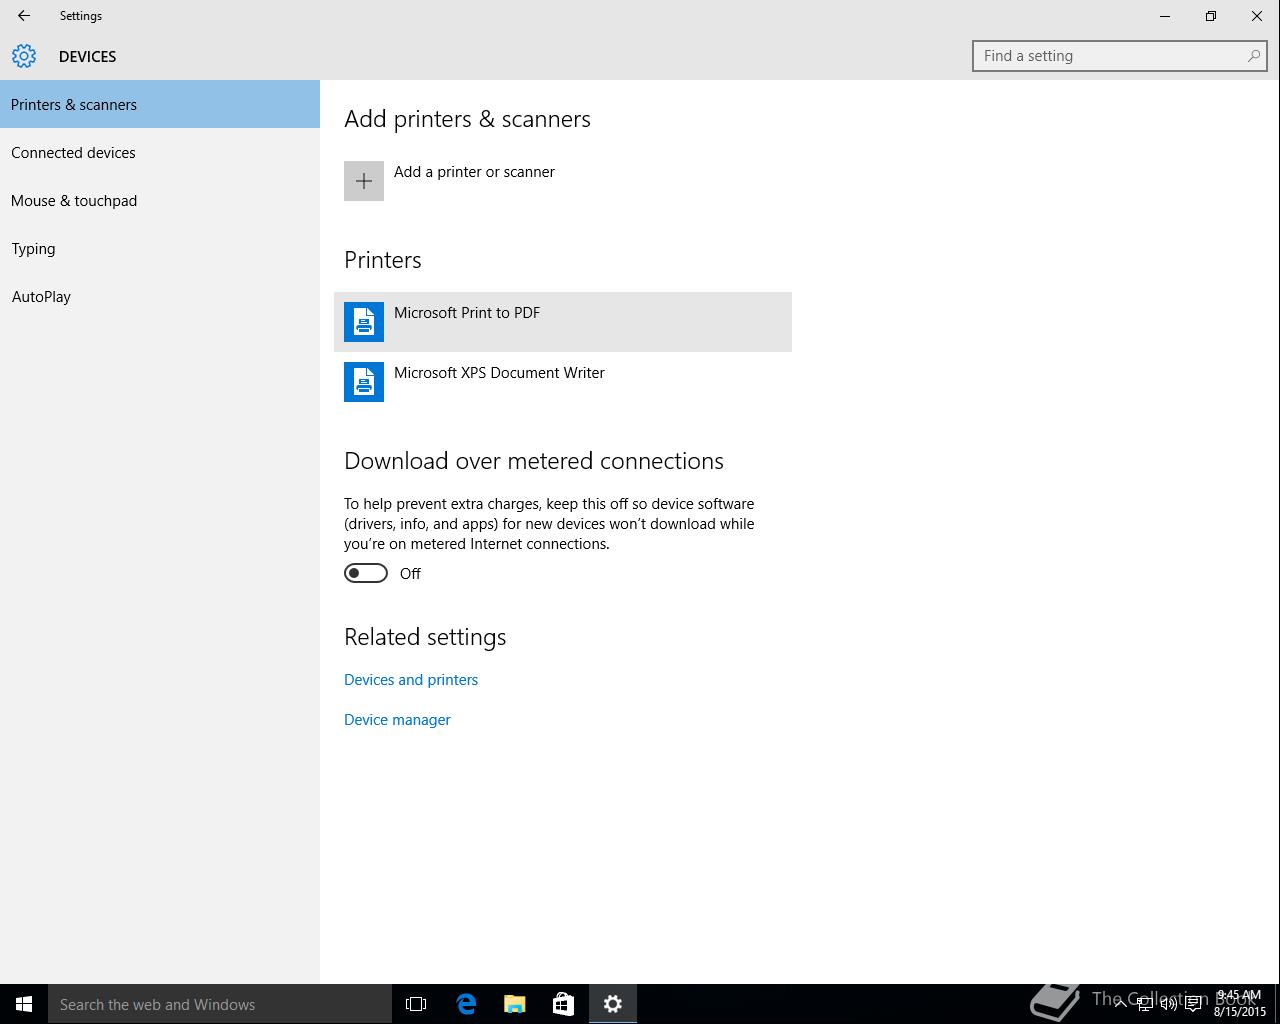The height and width of the screenshot is (1024, 1280).
Task: Open Microsoft Edge from the taskbar
Action: coord(466,1004)
